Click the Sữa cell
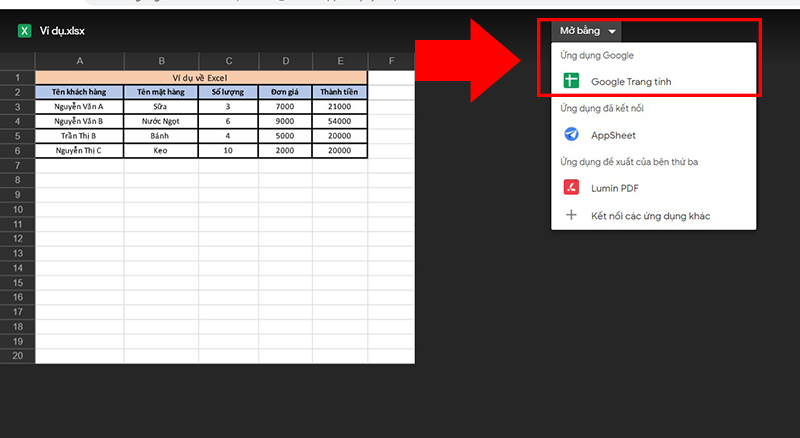 point(161,107)
